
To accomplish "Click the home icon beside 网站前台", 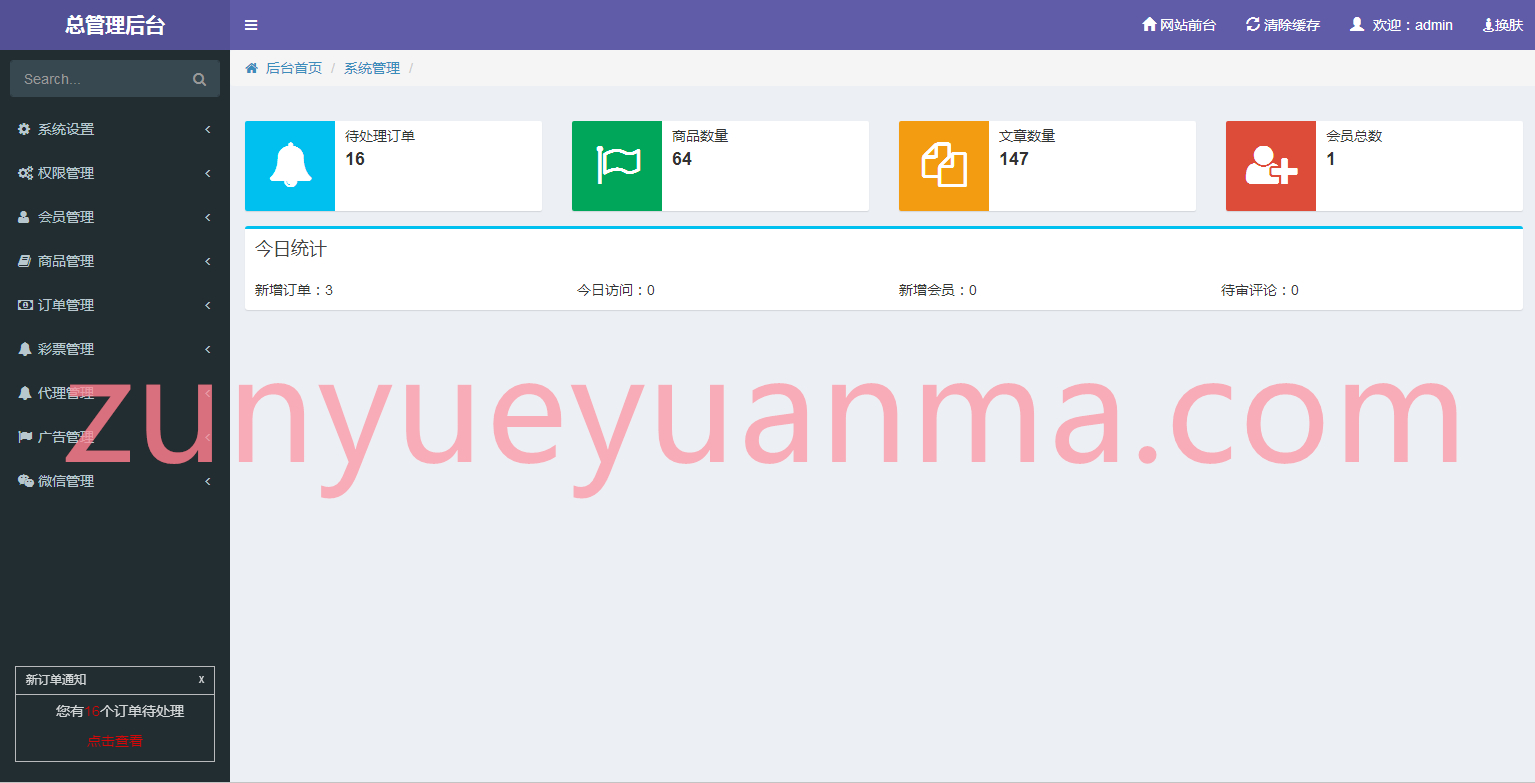I will coord(1149,24).
